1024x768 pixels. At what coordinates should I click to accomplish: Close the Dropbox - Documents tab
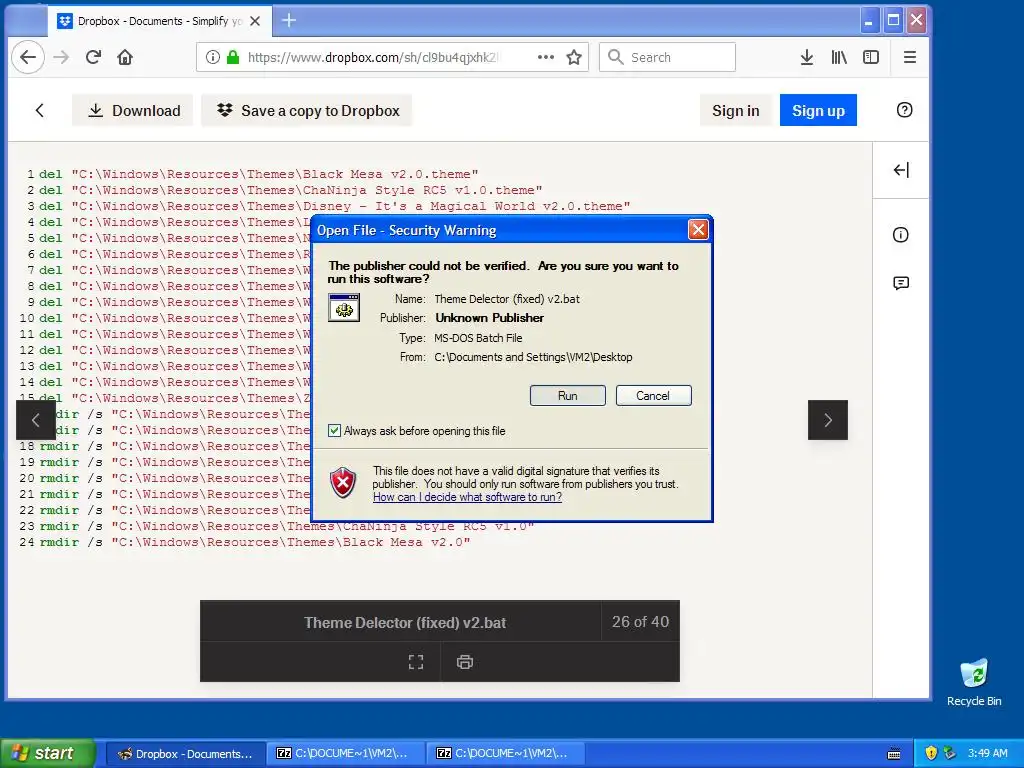point(255,21)
